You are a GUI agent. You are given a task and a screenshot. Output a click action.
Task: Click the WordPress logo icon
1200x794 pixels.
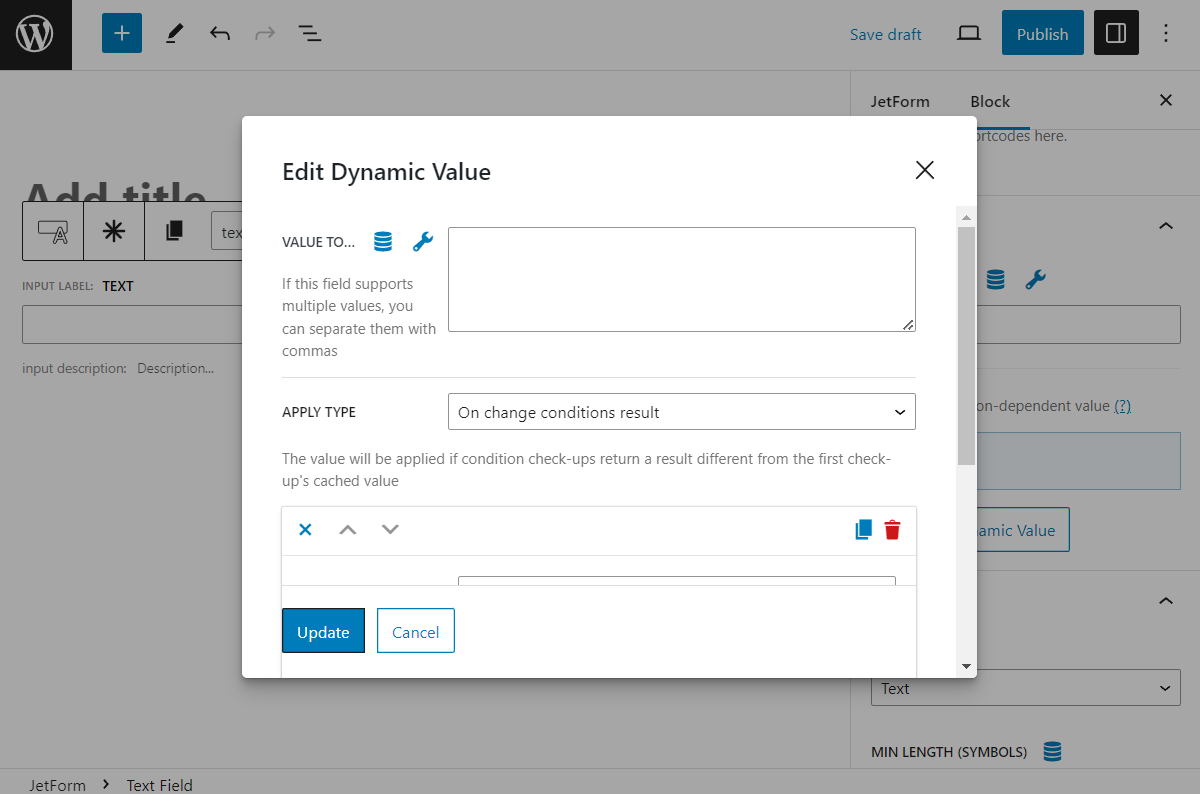pos(35,33)
